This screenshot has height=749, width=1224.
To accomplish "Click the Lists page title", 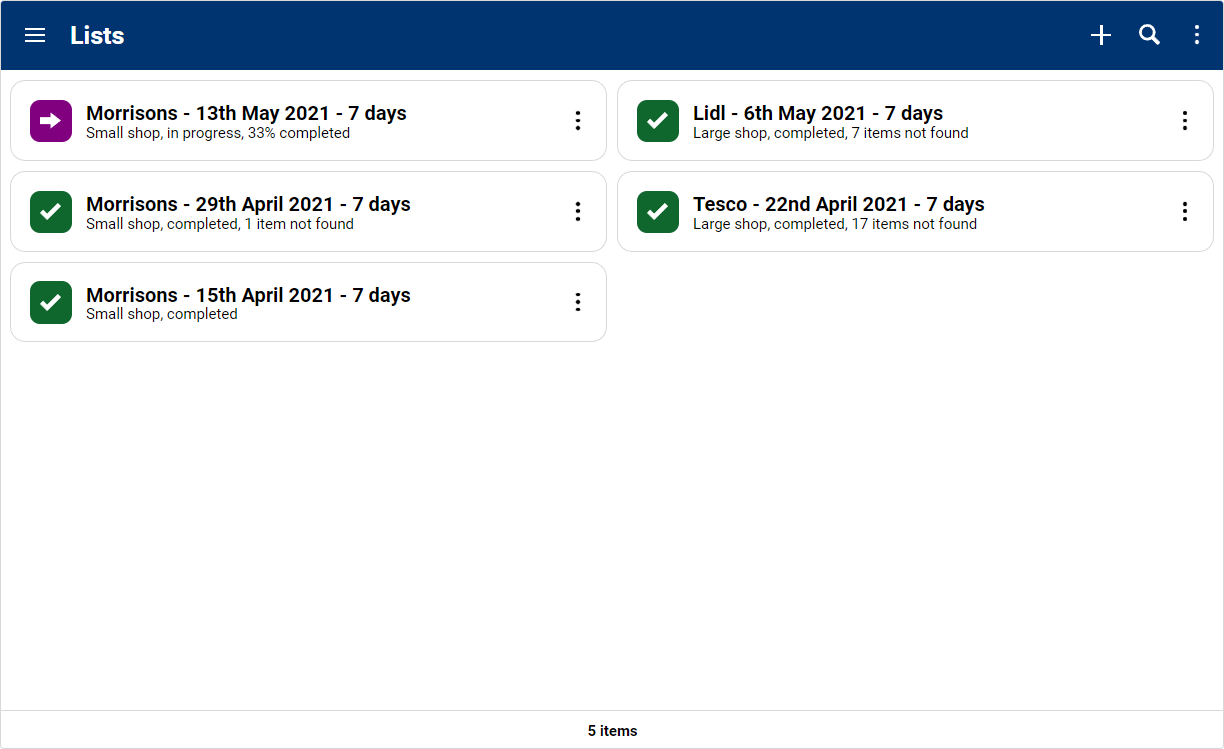I will pos(97,36).
